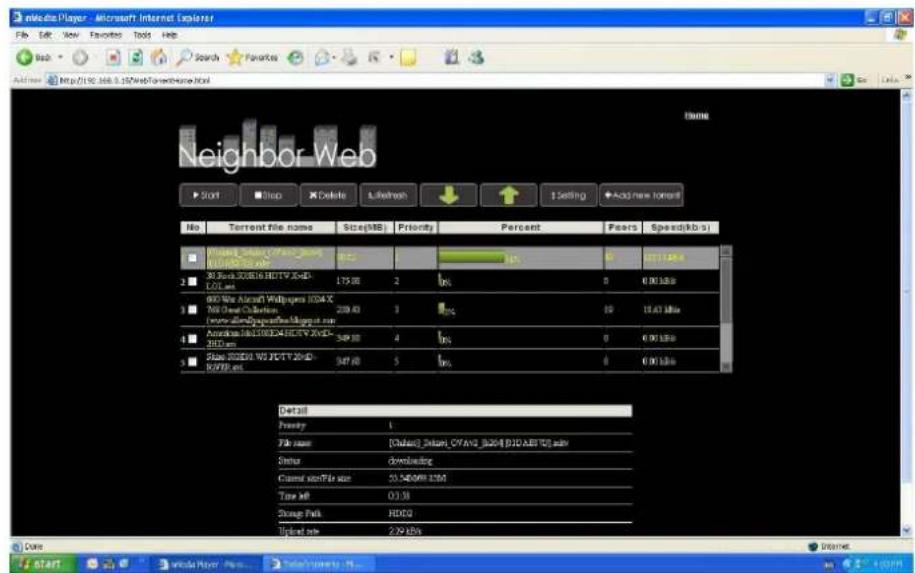Click the Start torrent button

pos(208,195)
